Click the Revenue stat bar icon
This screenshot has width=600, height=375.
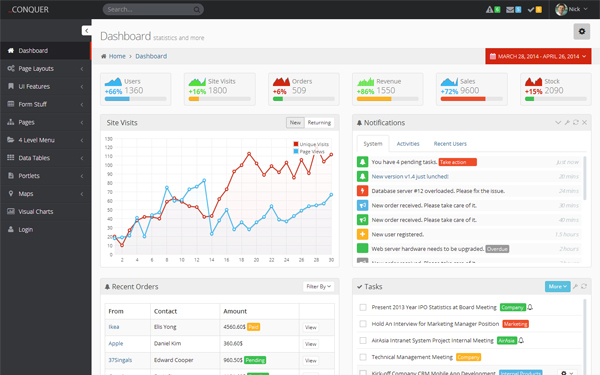coord(365,82)
